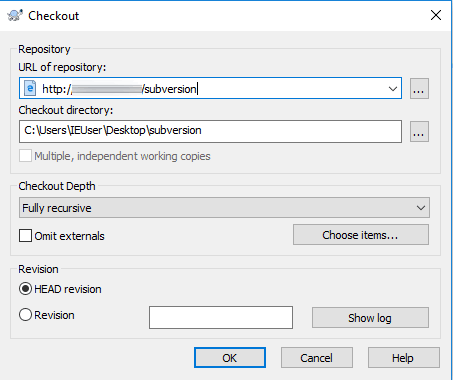Open the Show log button
The image size is (453, 380).
point(370,318)
